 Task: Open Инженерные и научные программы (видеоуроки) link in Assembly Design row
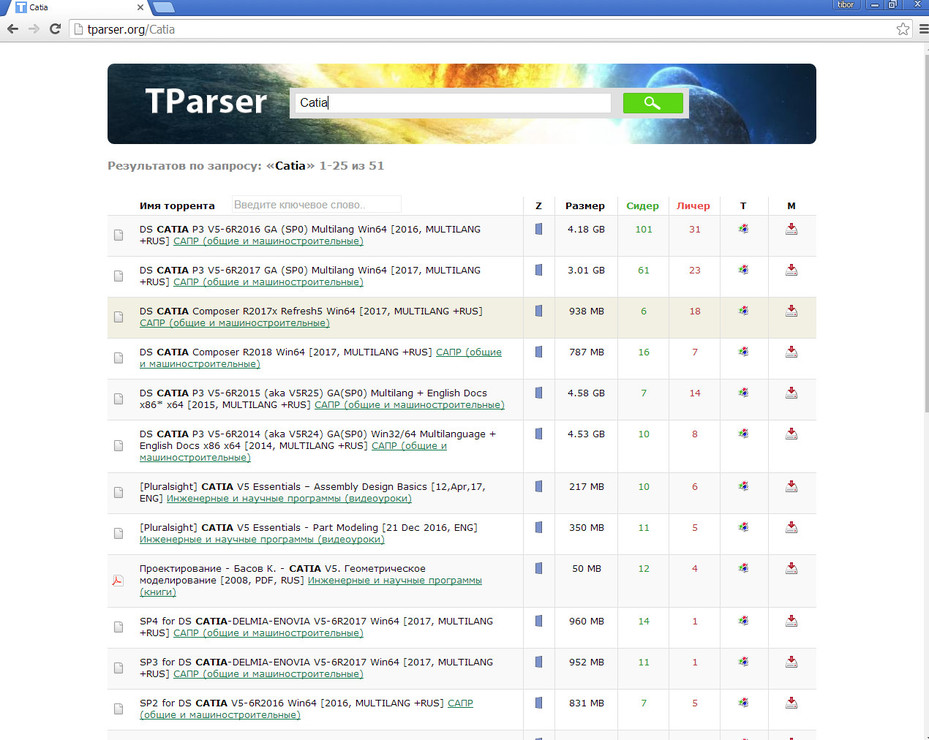pos(289,498)
